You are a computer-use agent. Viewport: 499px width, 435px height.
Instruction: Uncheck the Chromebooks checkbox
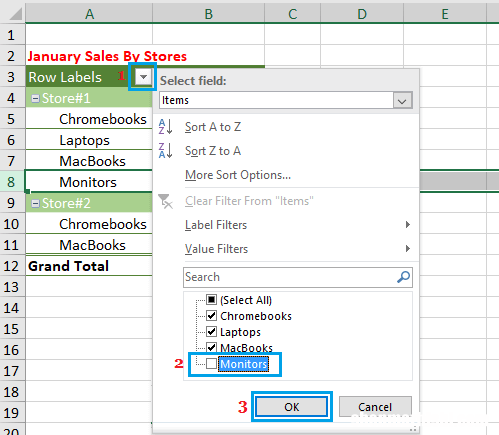click(x=211, y=316)
